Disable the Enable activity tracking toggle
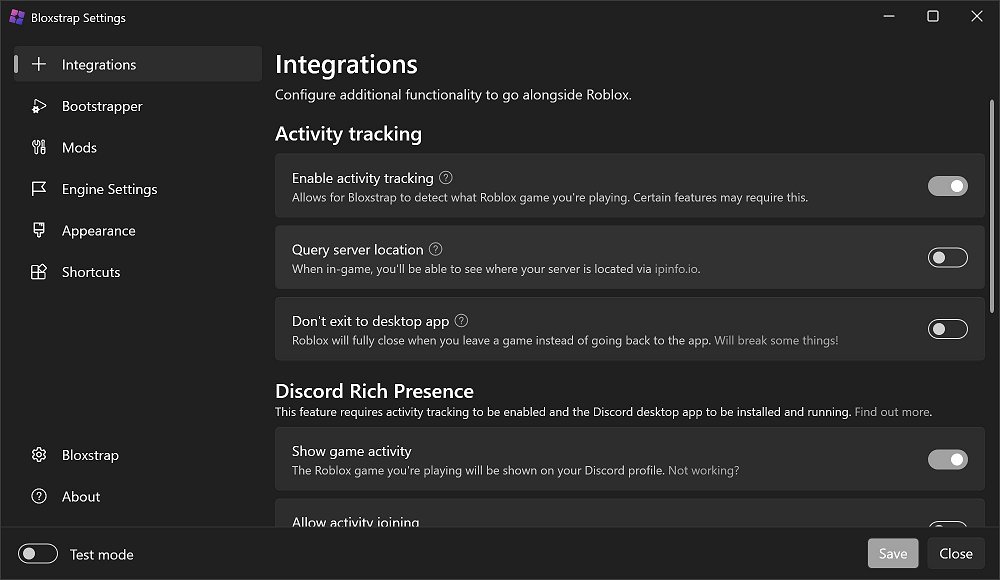This screenshot has height=580, width=1000. [x=947, y=186]
